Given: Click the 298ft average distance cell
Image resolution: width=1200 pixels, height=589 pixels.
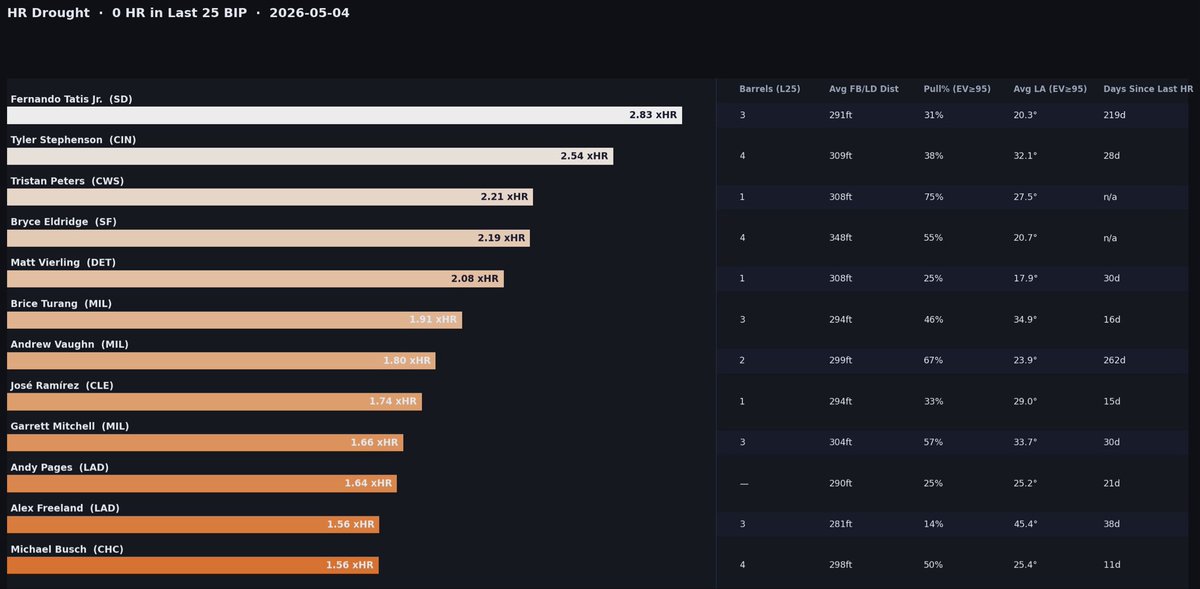Looking at the screenshot, I should (840, 566).
